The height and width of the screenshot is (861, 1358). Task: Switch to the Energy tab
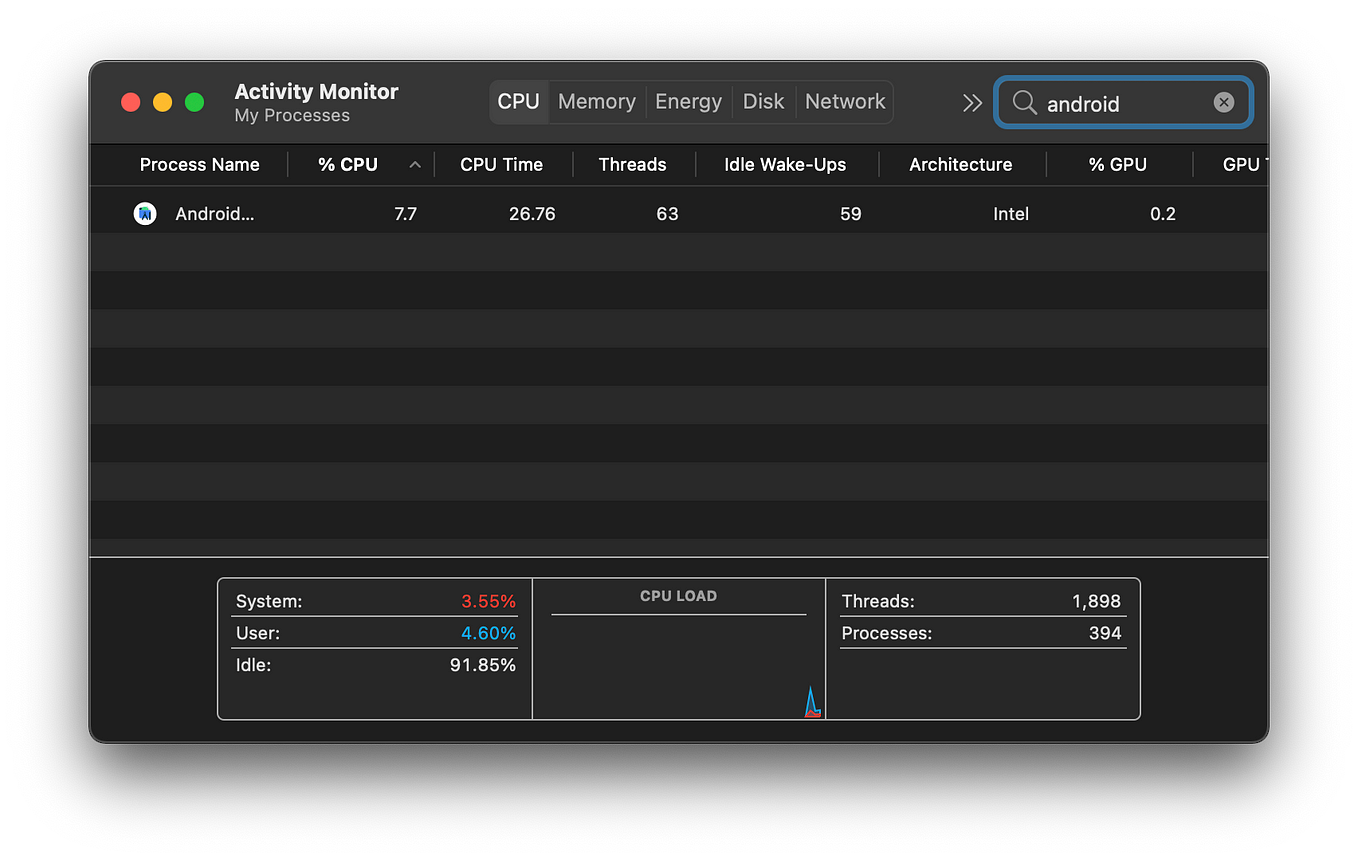tap(688, 102)
